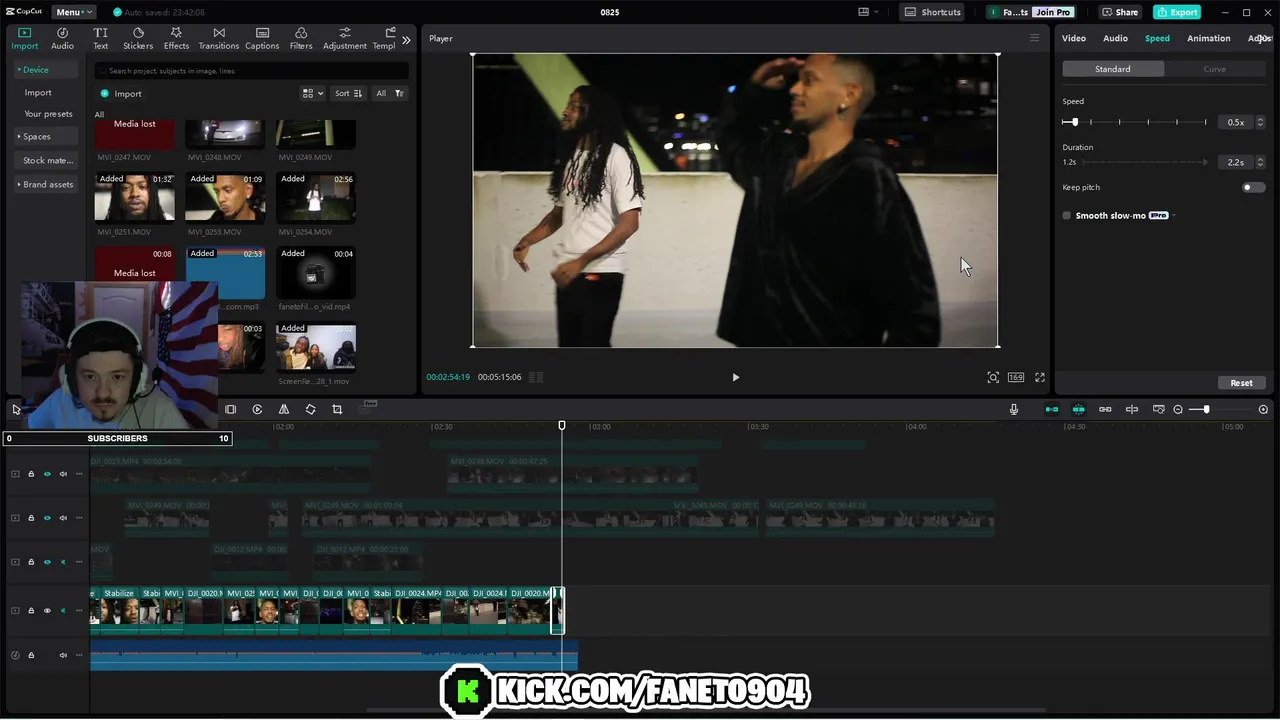Select the Standard speed mode tab
The height and width of the screenshot is (720, 1280).
pos(1113,69)
